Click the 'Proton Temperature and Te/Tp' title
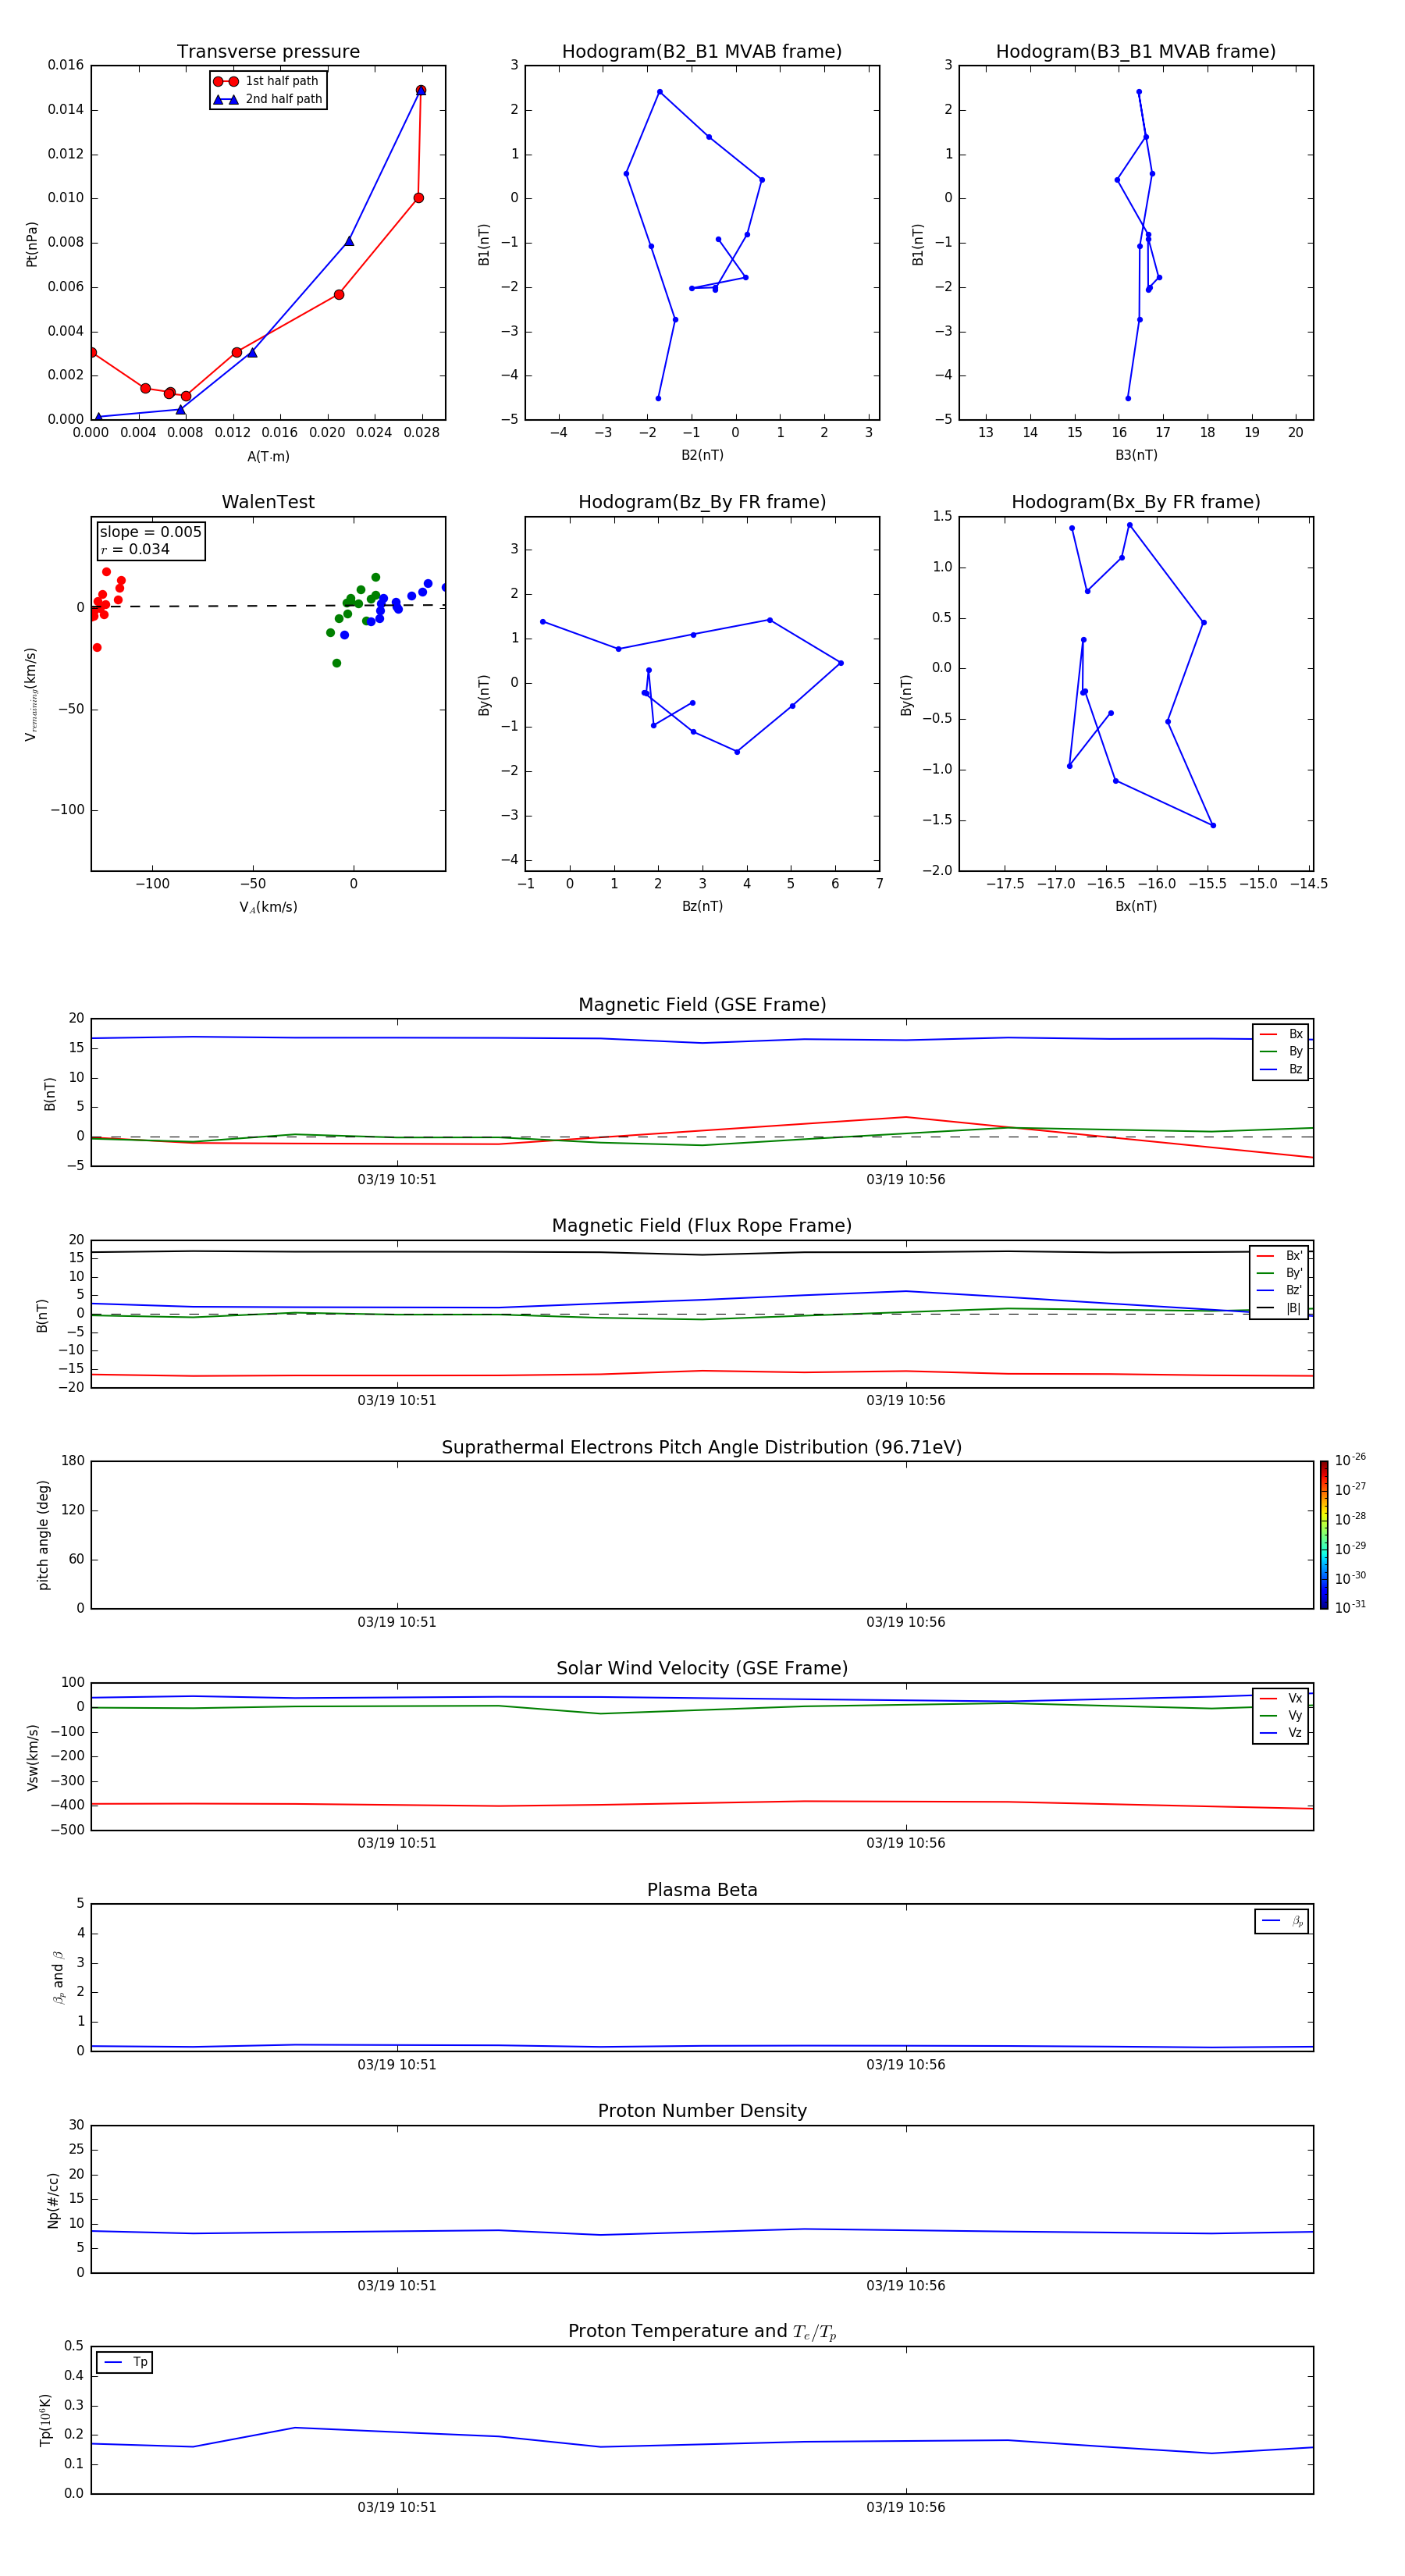 pos(702,2331)
